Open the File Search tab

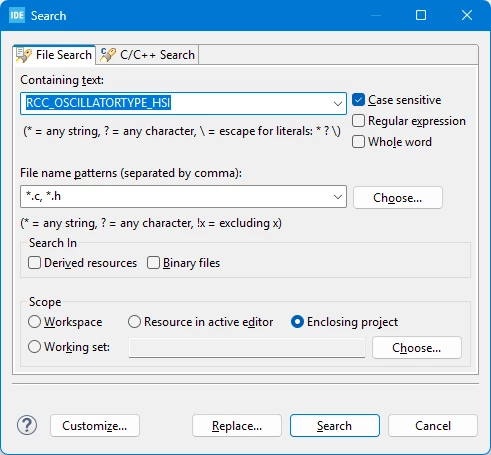pyautogui.click(x=54, y=55)
